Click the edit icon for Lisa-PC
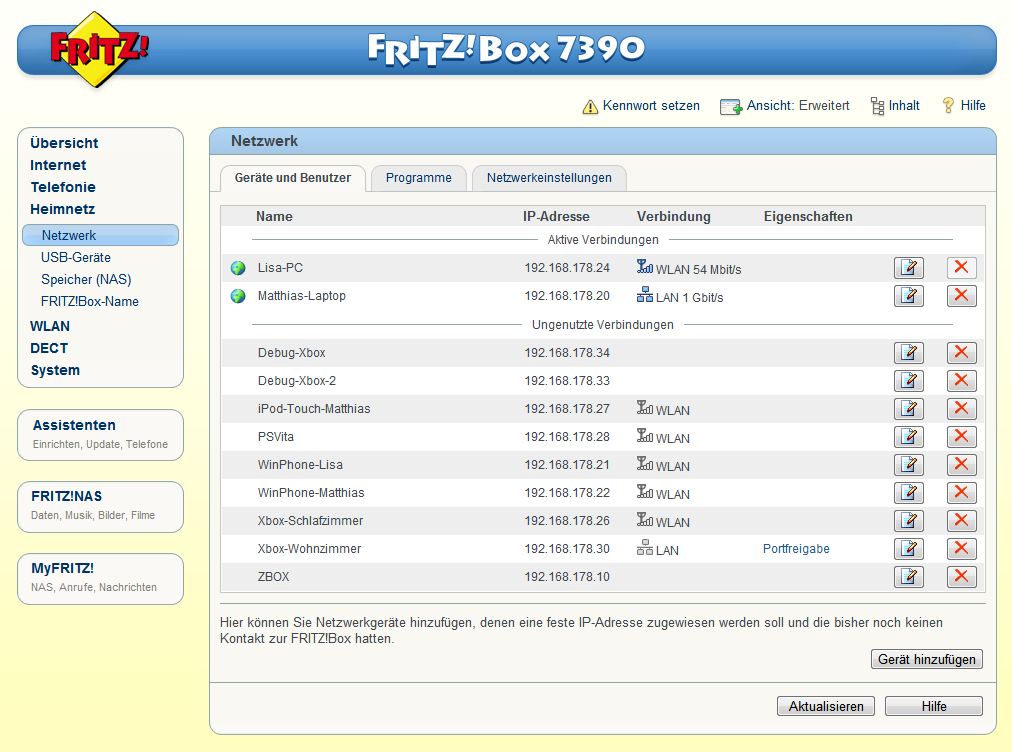Viewport: 1012px width, 752px height. pyautogui.click(x=908, y=268)
